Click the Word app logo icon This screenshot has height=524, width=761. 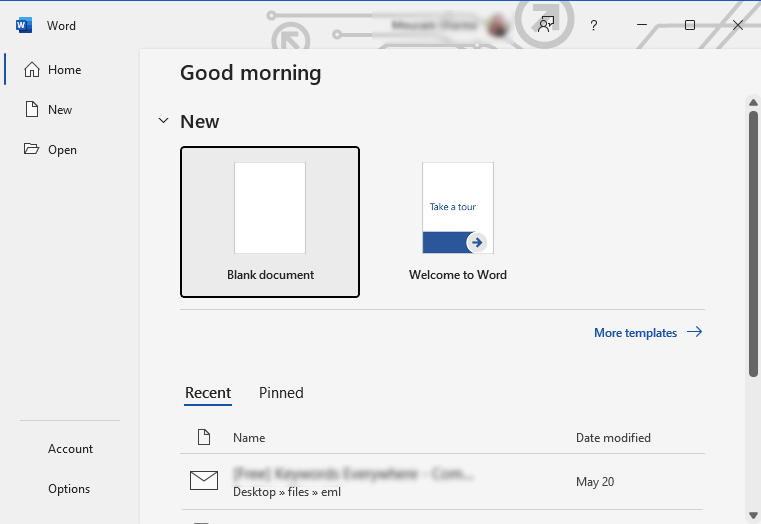[x=24, y=25]
